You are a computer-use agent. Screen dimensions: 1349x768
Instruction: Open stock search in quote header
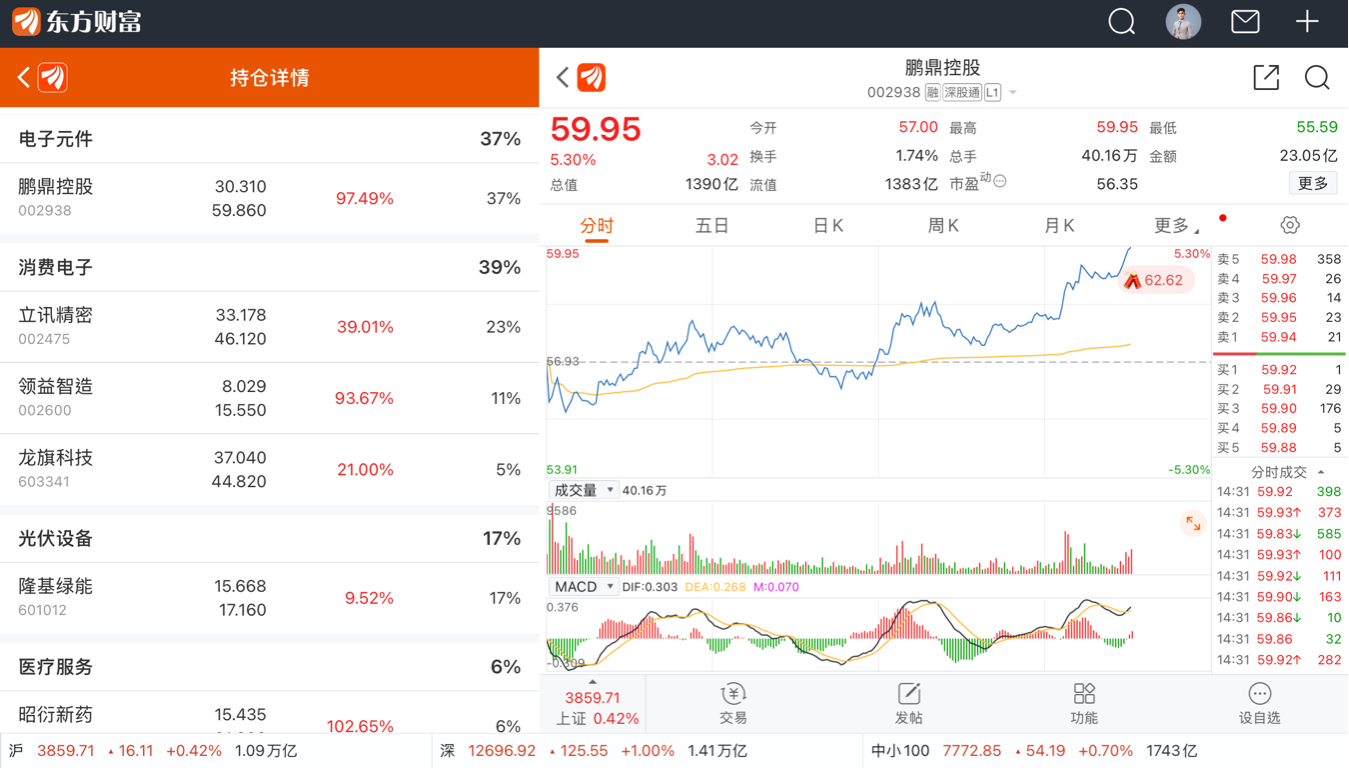pyautogui.click(x=1317, y=77)
